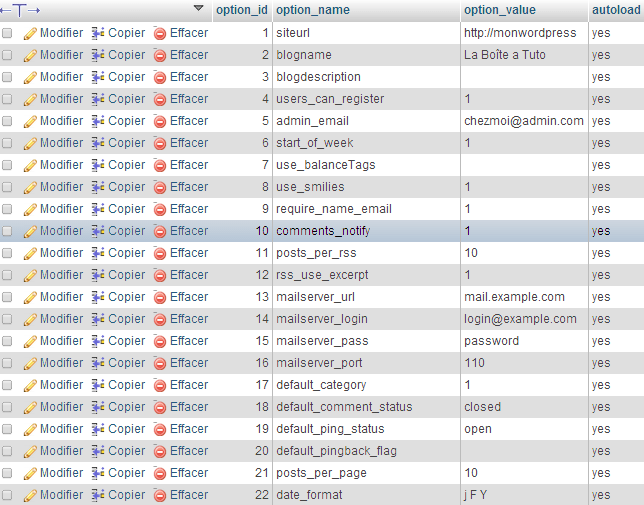Image resolution: width=644 pixels, height=505 pixels.
Task: Click the pencil edit icon for comments_notify row
Action: 30,231
